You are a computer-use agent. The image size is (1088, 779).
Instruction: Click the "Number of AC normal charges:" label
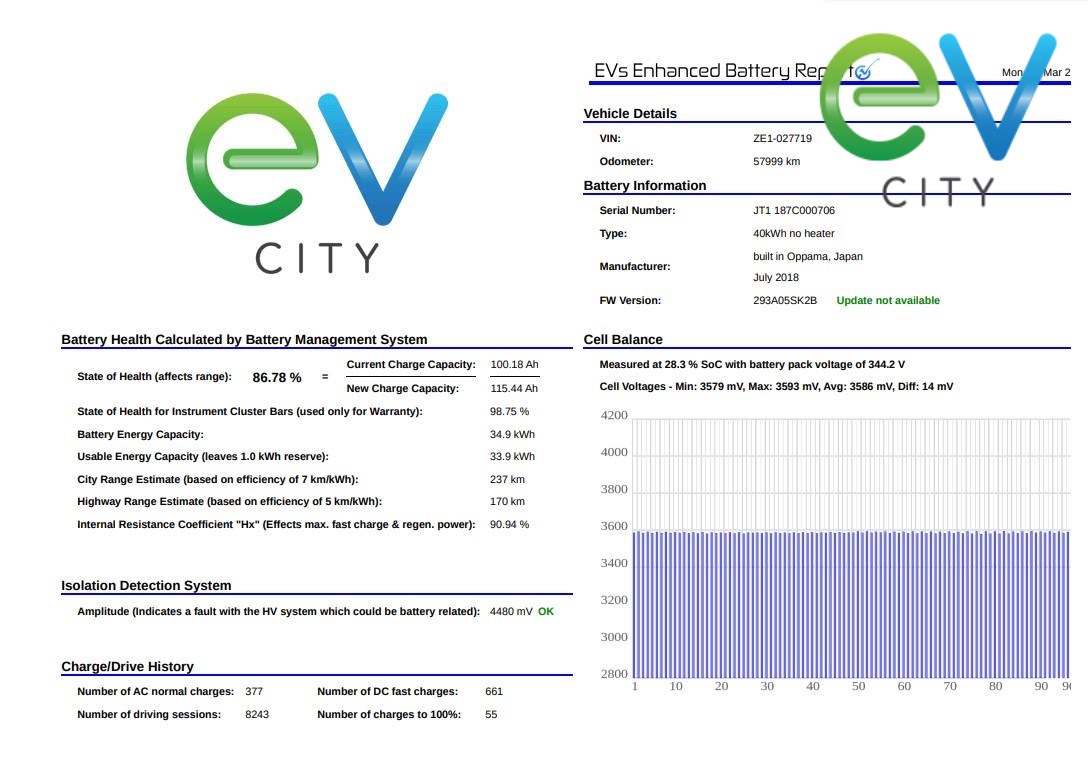tap(155, 692)
